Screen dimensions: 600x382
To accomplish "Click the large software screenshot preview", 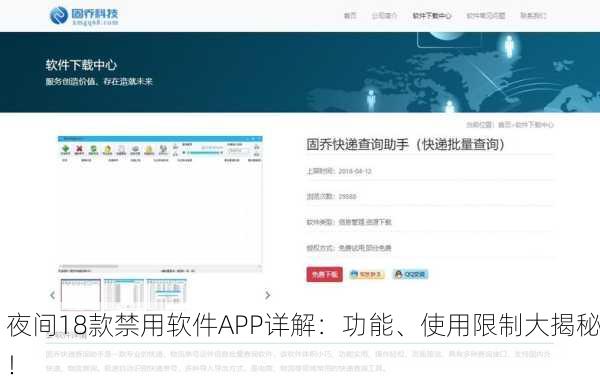I will coord(160,204).
